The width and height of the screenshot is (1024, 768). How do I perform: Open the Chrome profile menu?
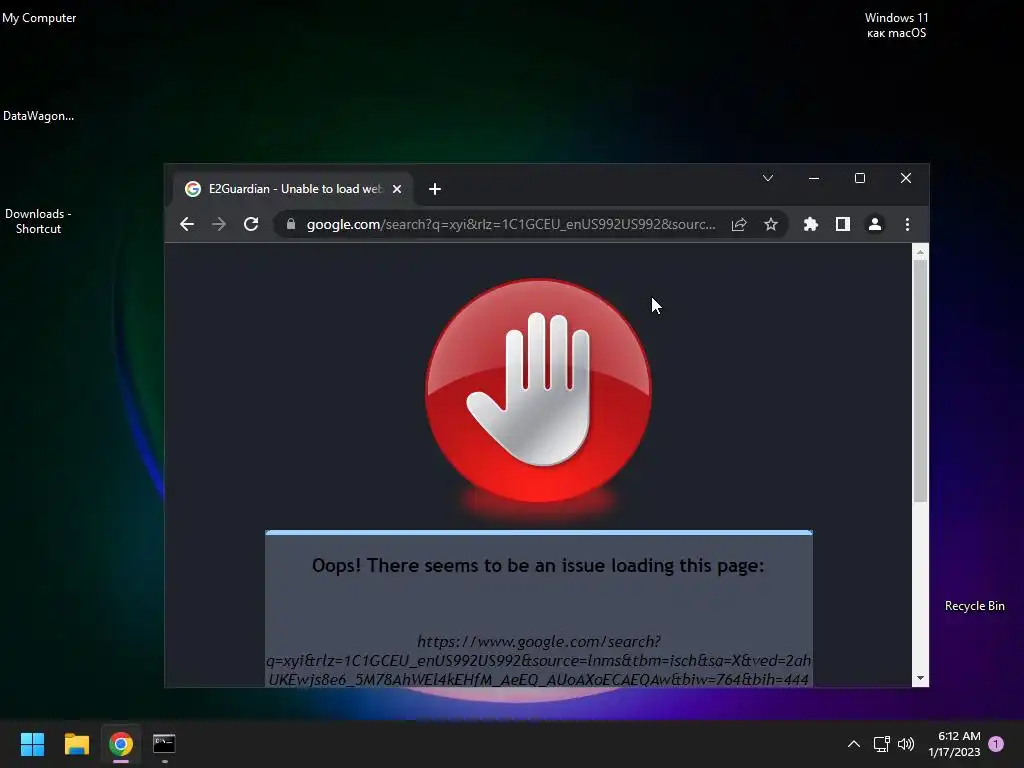coord(874,225)
